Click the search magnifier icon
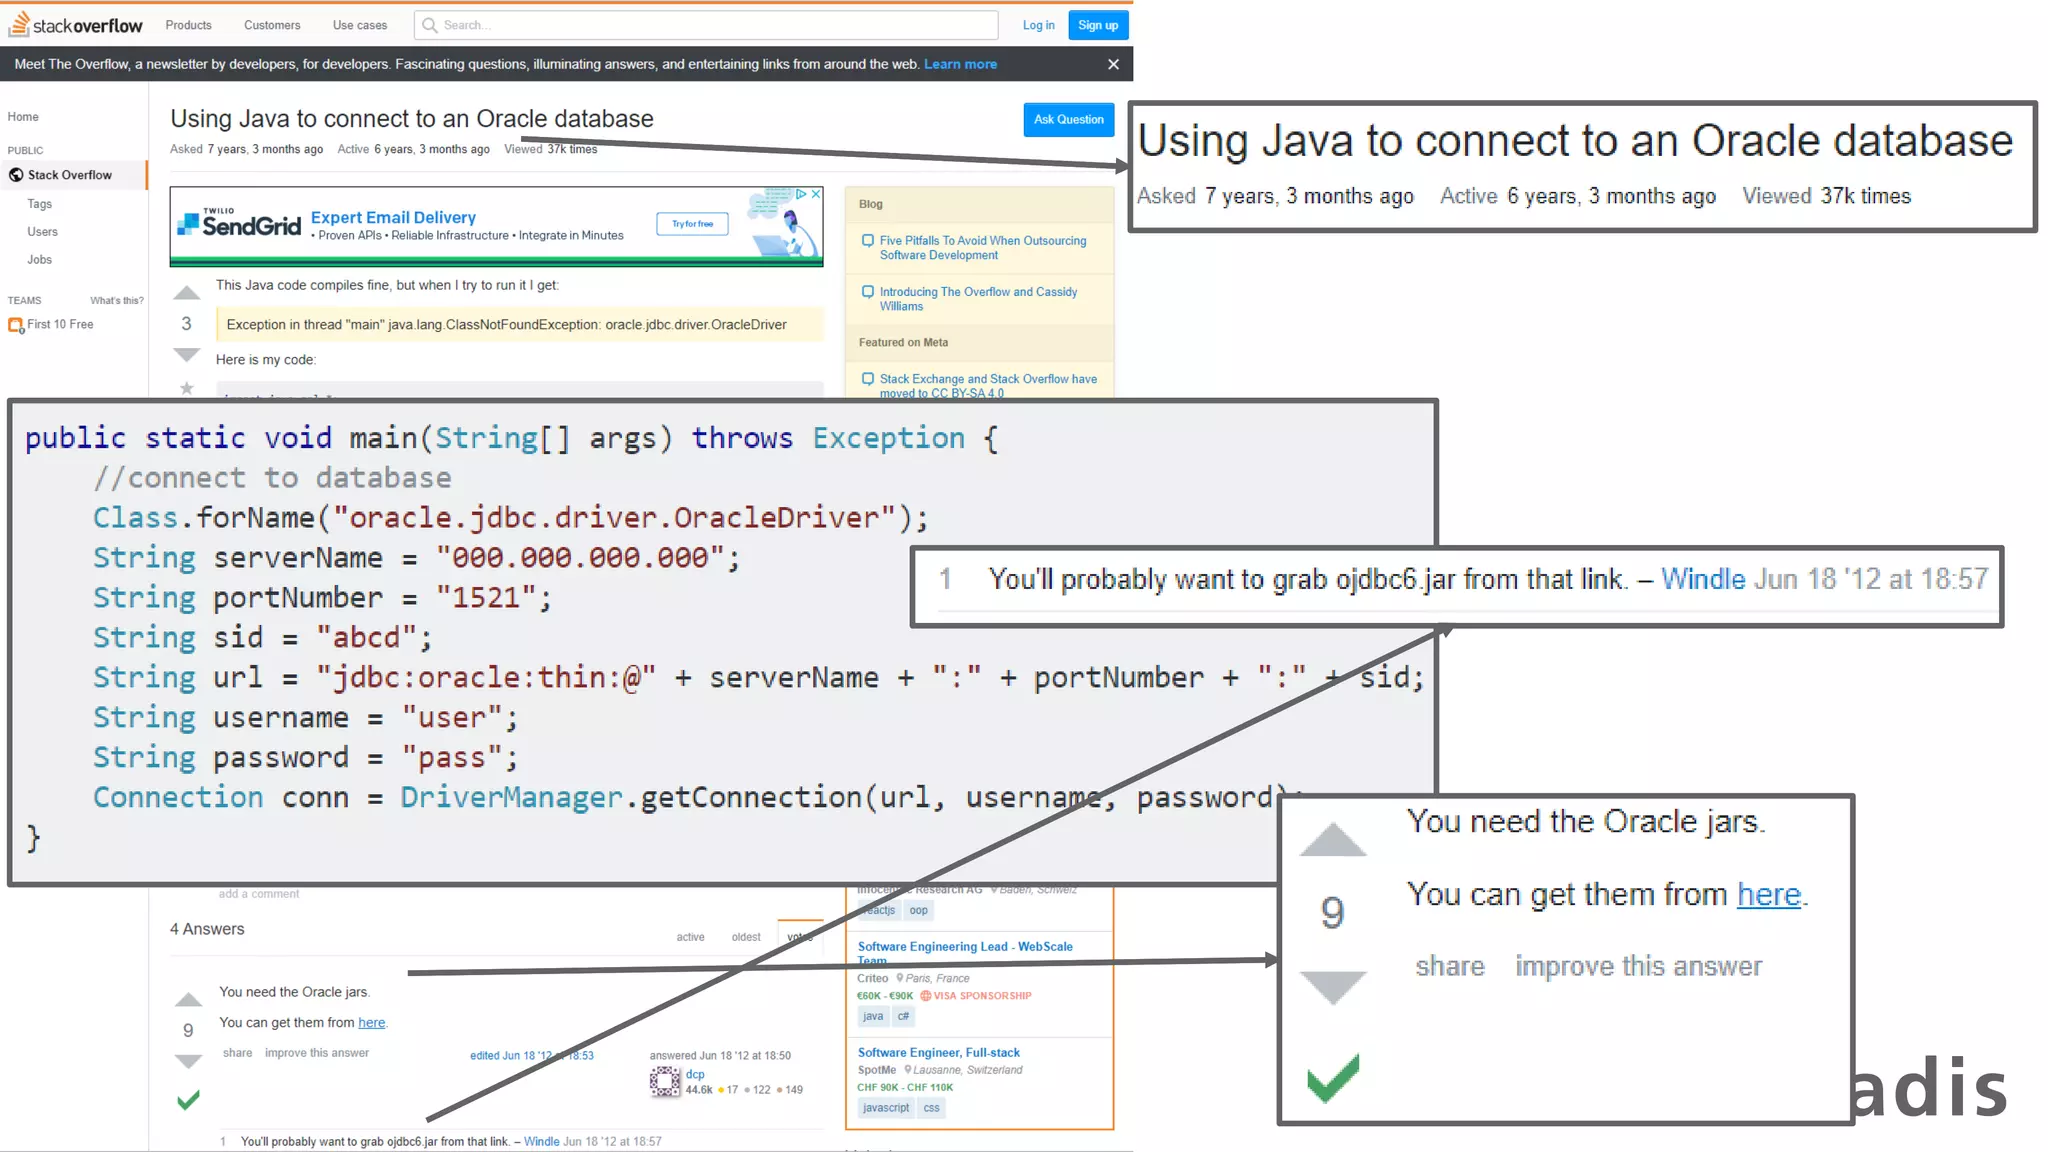The height and width of the screenshot is (1152, 2048). coord(430,25)
